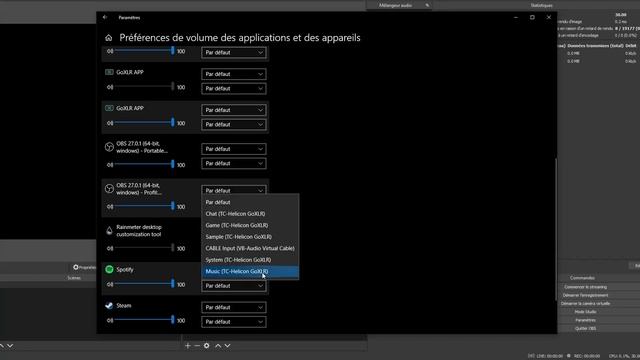Screen dimensions: 640x360
Task: Click the Rainmeter volume slider
Action: coord(144,247)
